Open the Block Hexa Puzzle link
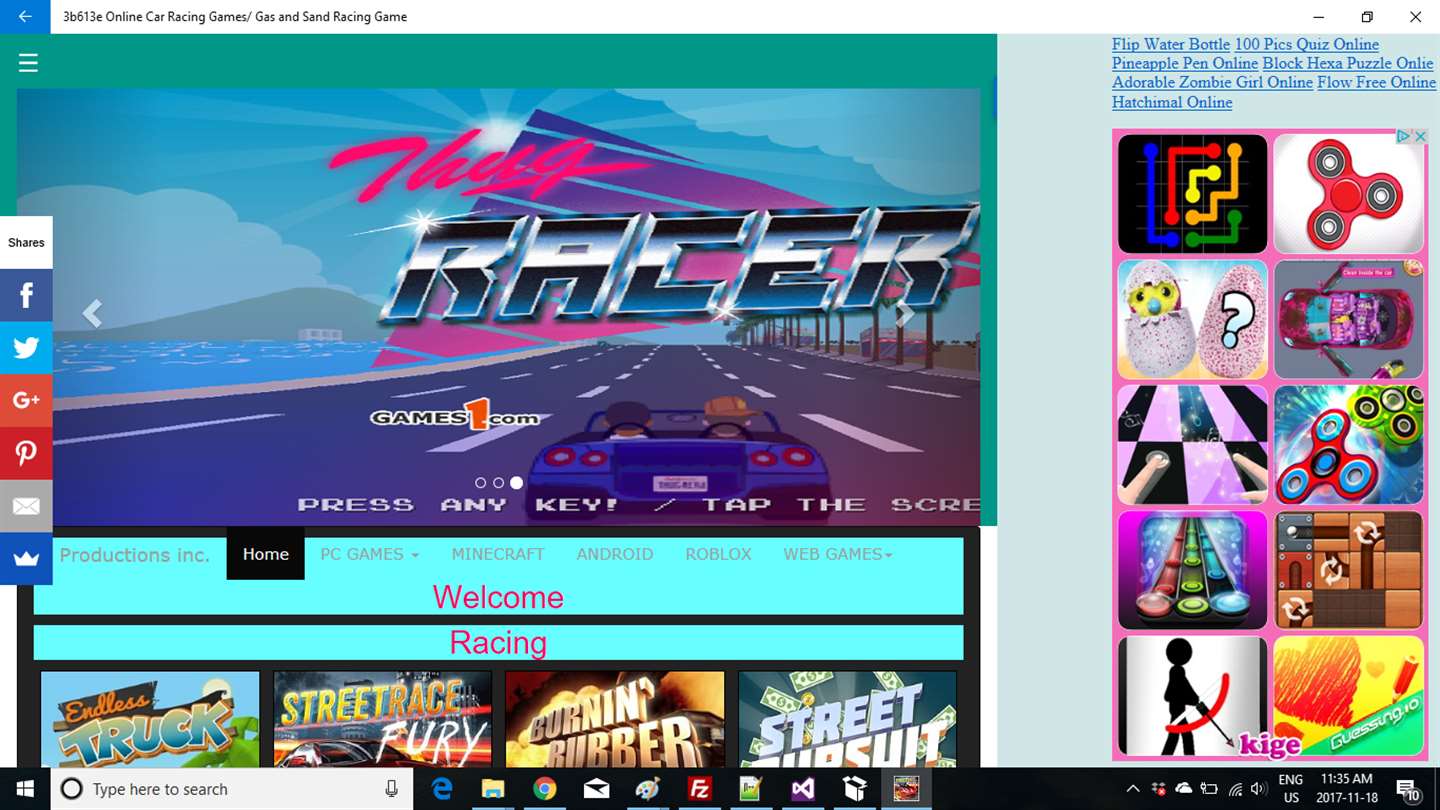 click(x=1348, y=63)
